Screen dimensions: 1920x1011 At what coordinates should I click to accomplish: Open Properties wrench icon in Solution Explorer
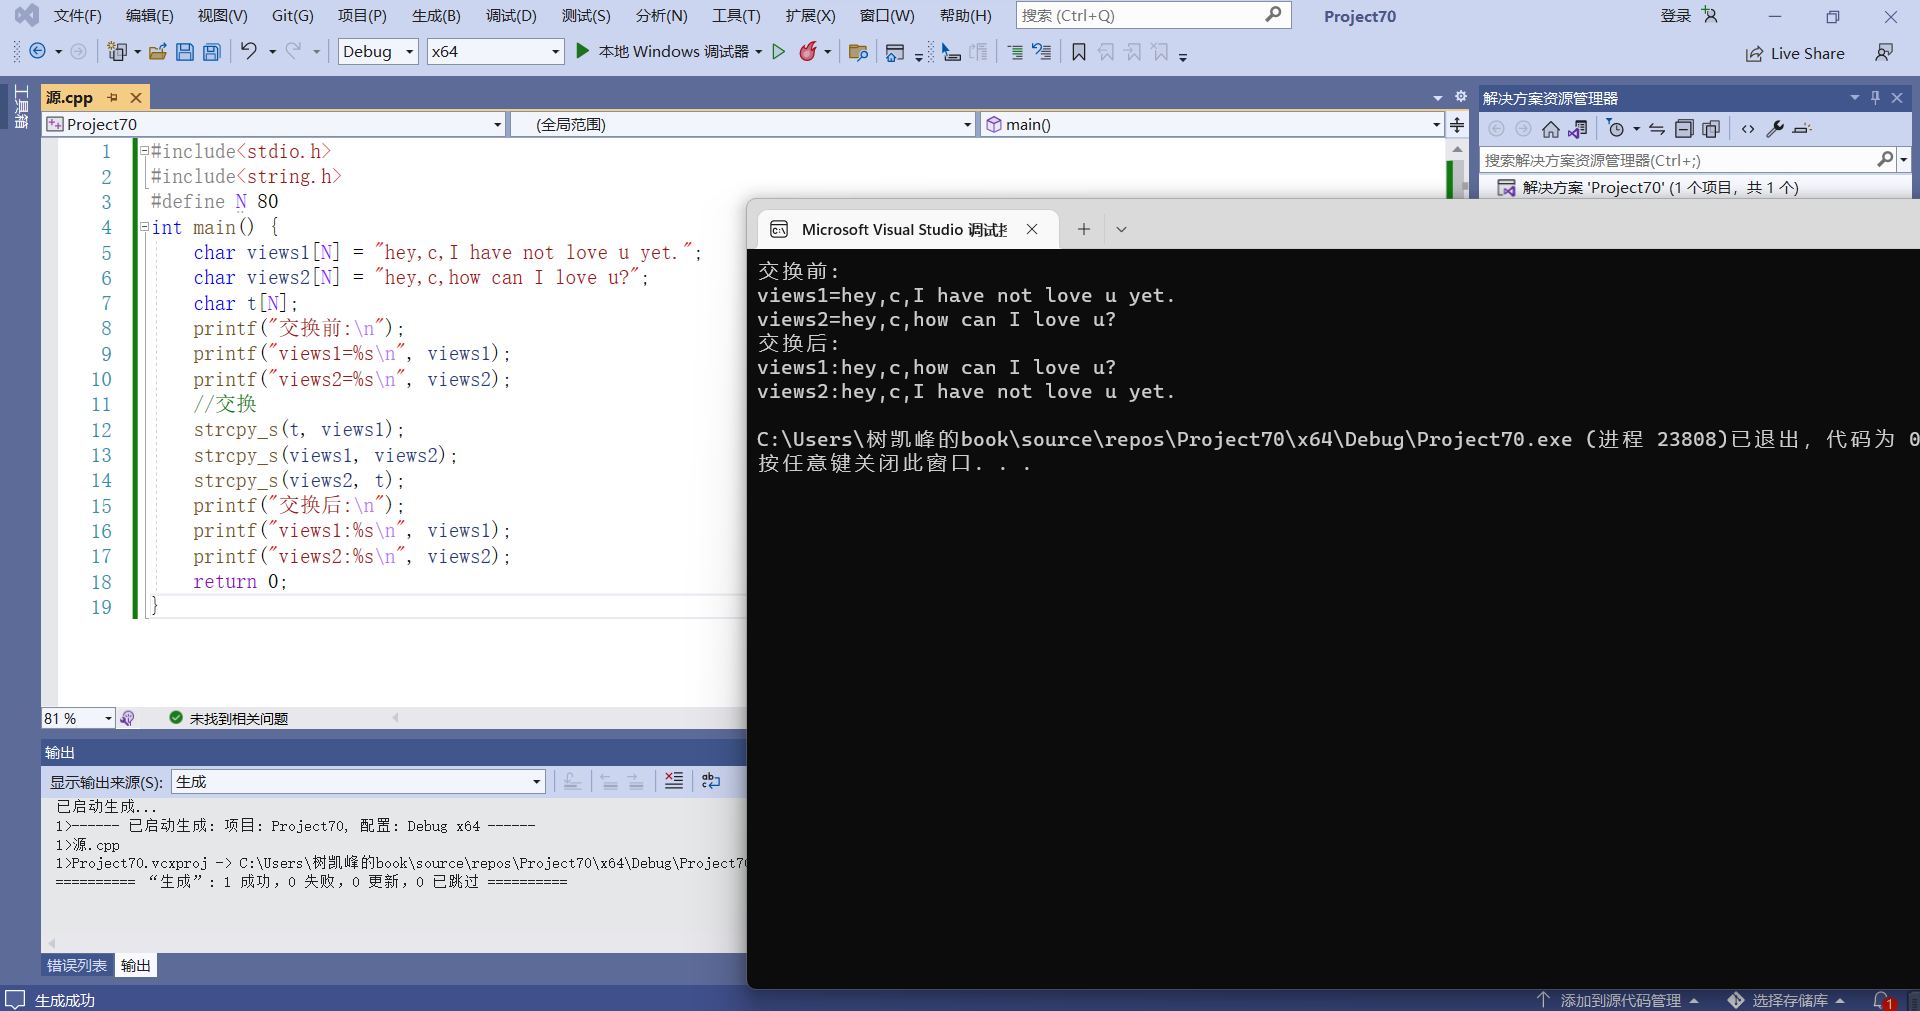click(1775, 129)
